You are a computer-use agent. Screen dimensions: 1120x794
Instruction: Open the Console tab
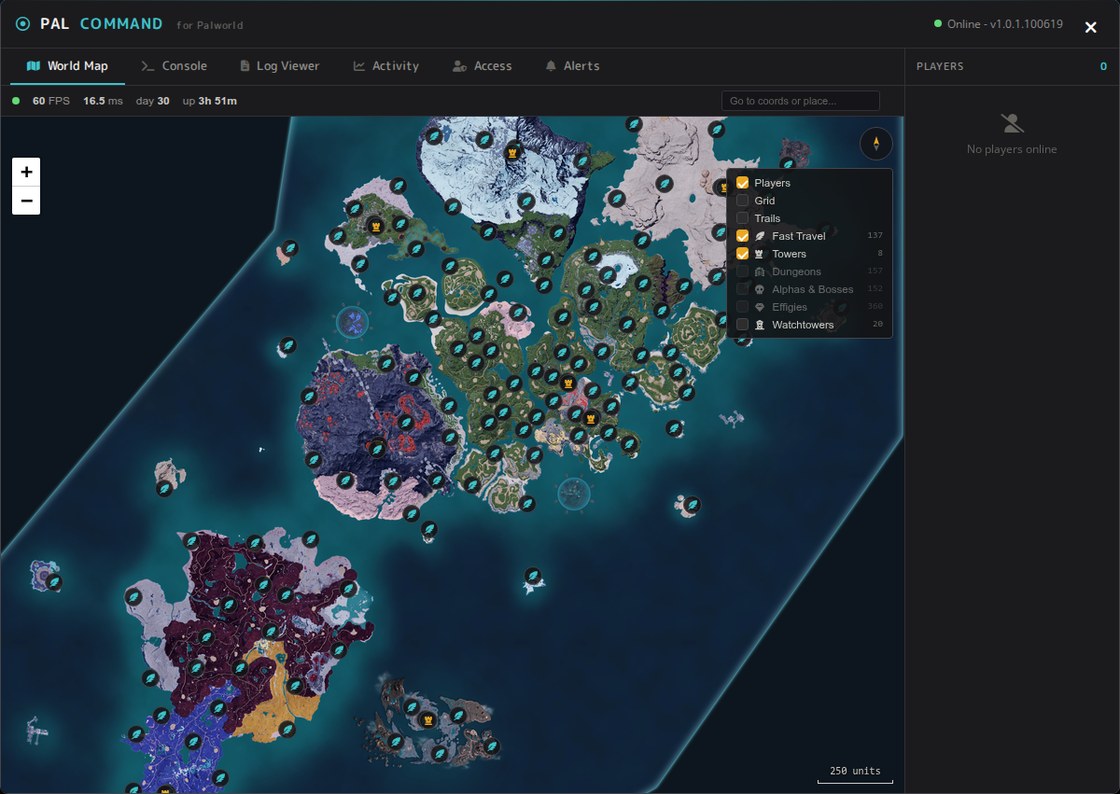pyautogui.click(x=174, y=66)
